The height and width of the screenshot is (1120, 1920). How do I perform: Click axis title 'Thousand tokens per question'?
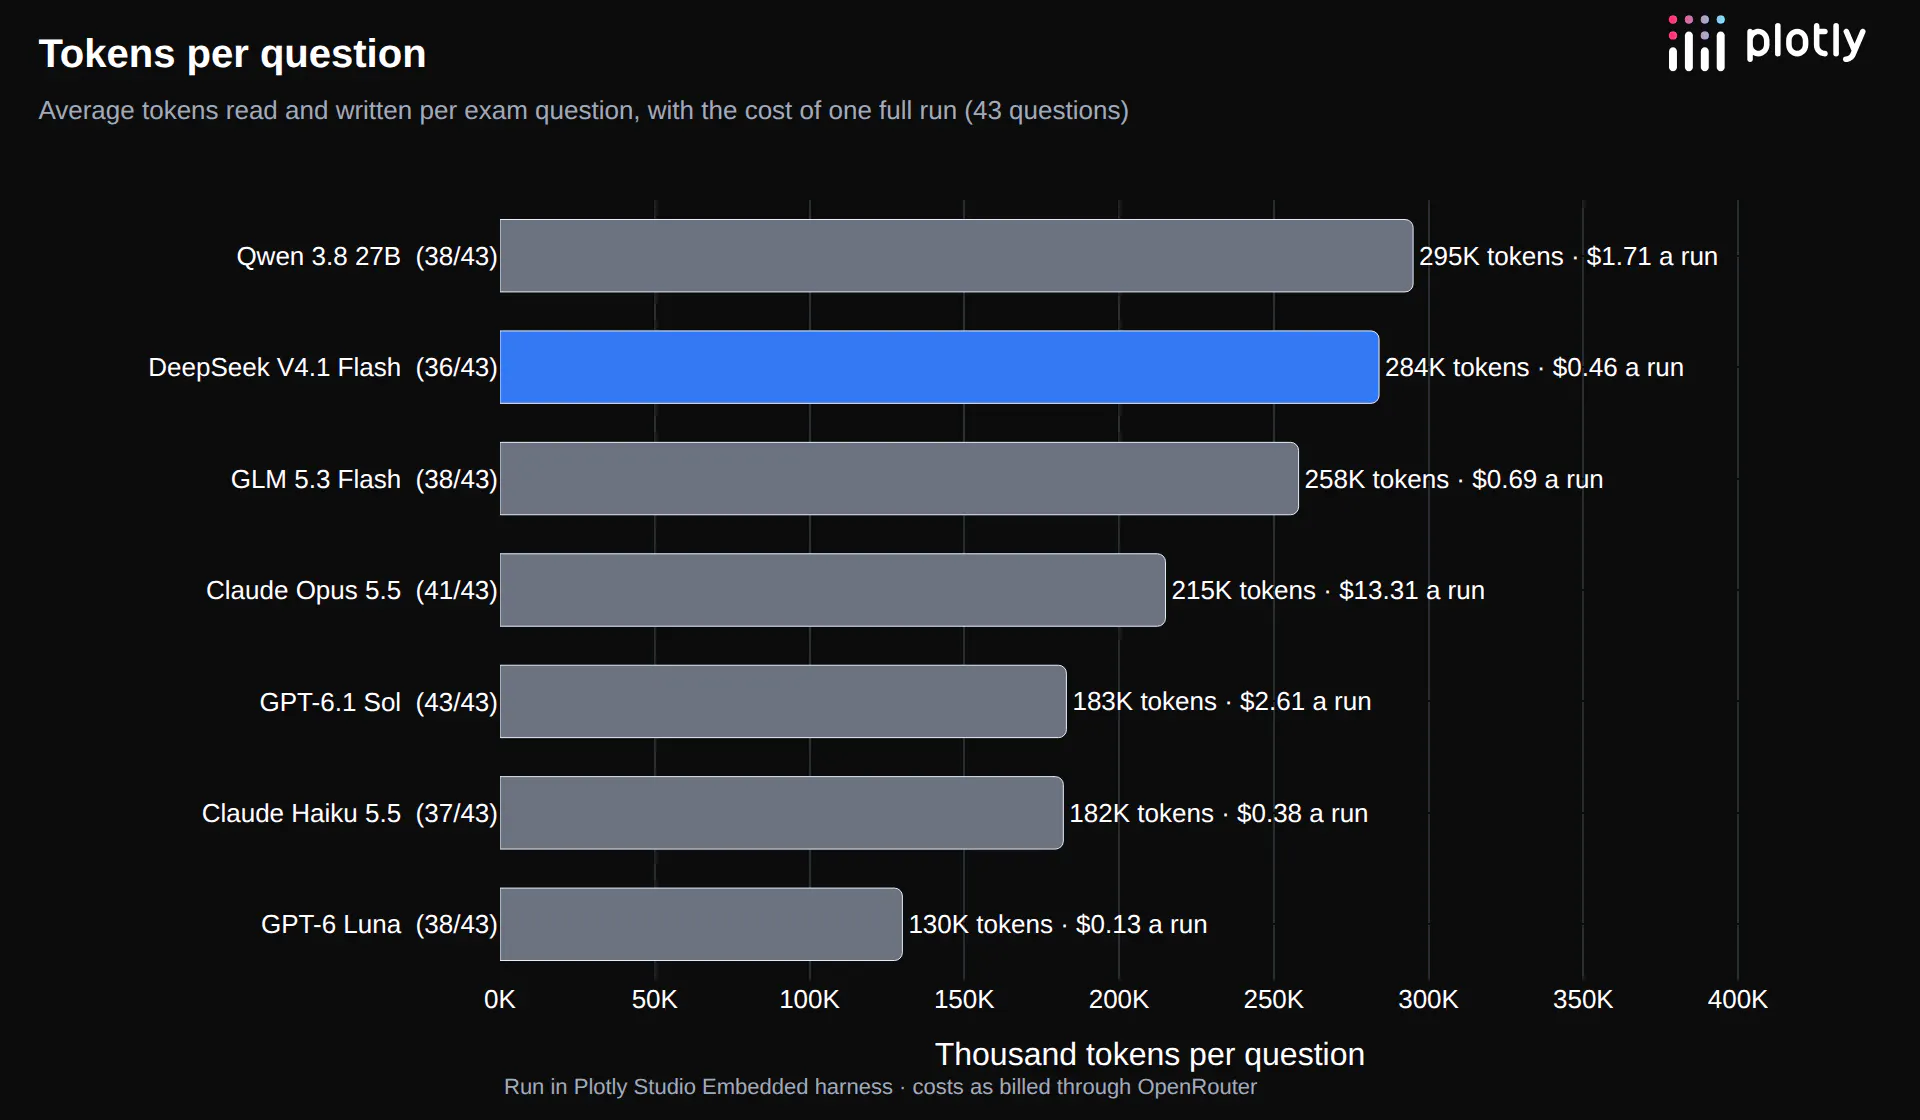[x=1150, y=1054]
